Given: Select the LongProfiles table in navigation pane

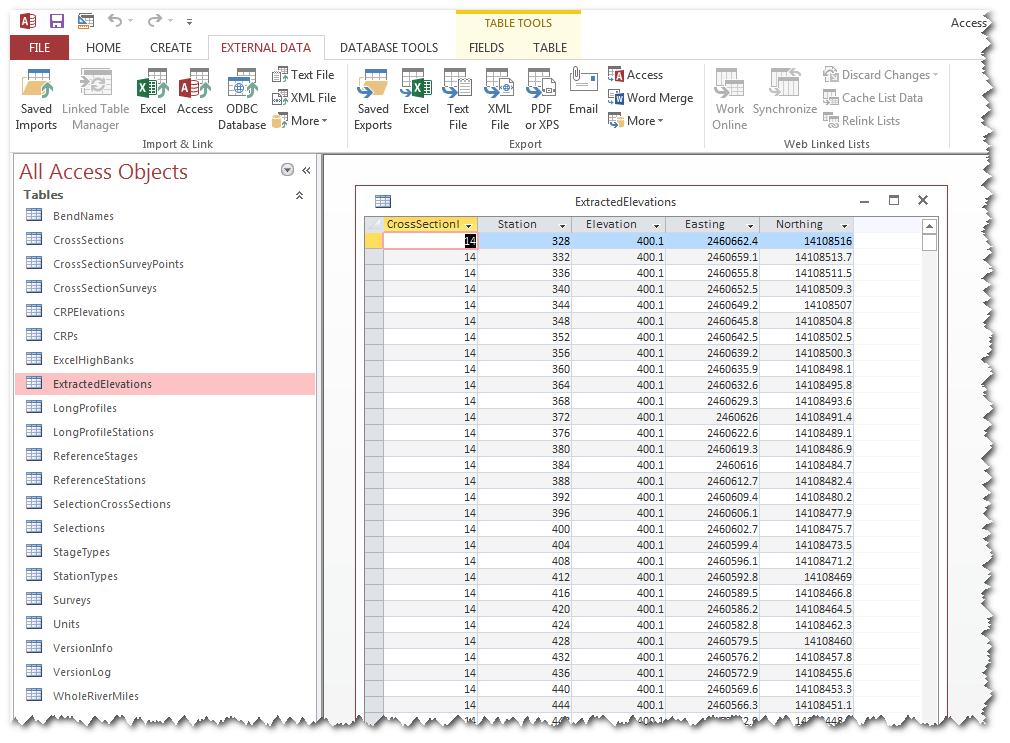Looking at the screenshot, I should 85,408.
